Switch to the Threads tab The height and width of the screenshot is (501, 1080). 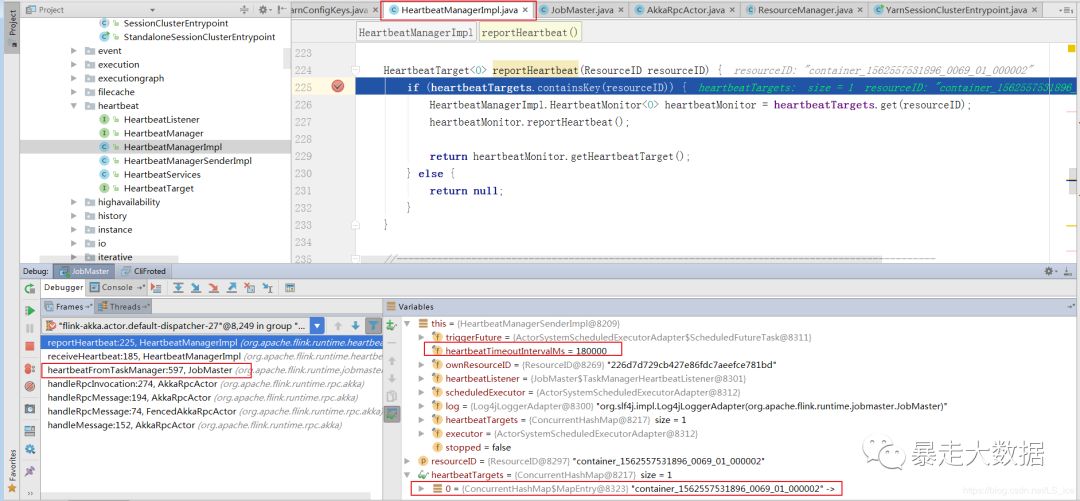pyautogui.click(x=125, y=307)
